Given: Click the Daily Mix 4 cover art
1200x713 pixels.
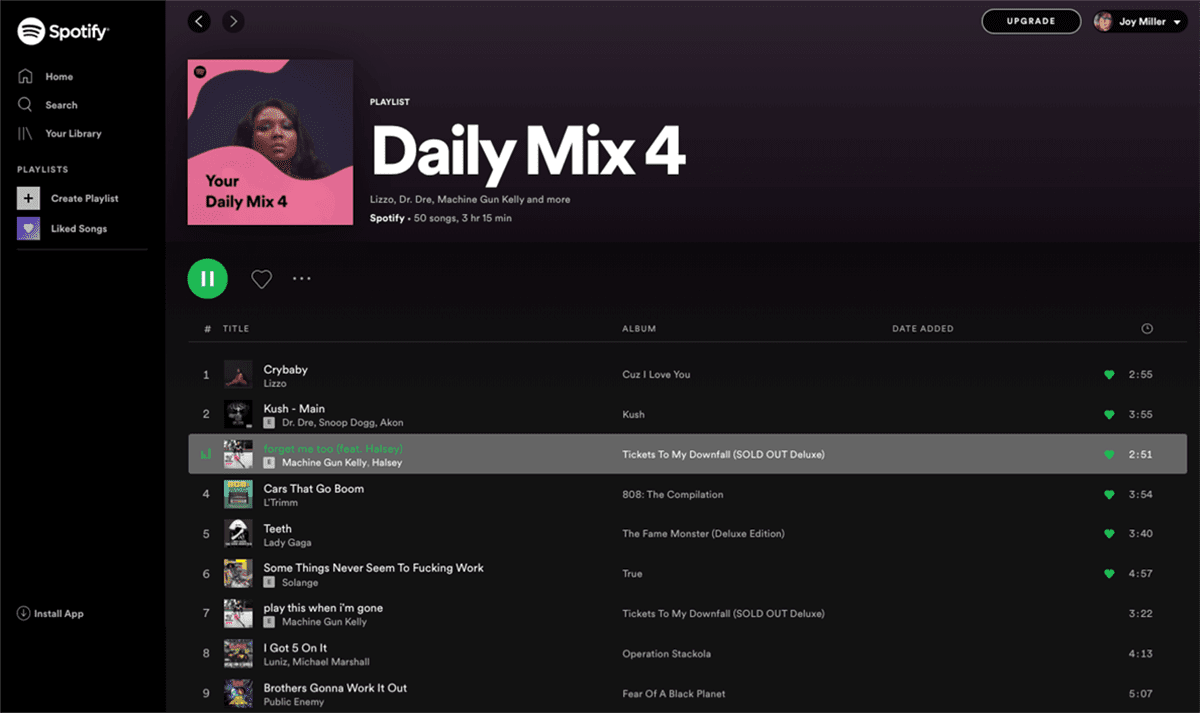Looking at the screenshot, I should coord(270,142).
